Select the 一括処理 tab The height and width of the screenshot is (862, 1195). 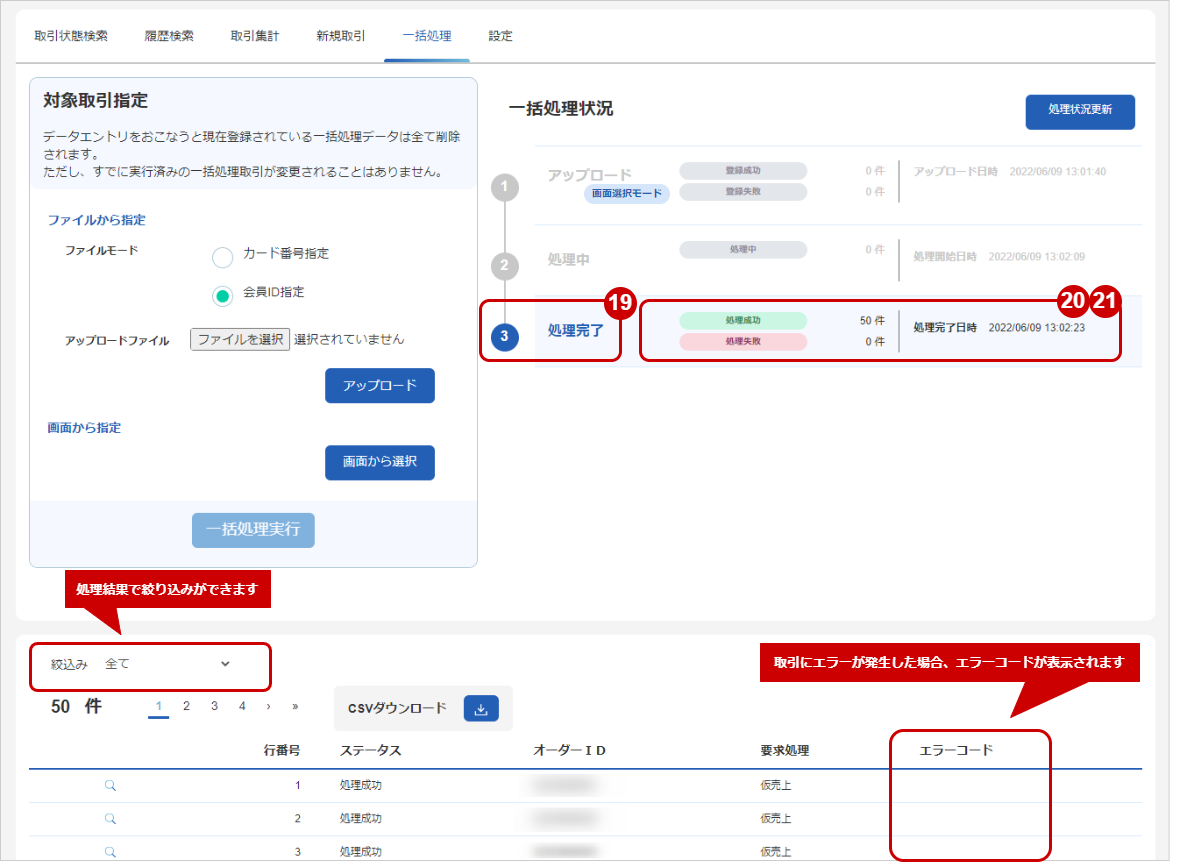point(427,36)
